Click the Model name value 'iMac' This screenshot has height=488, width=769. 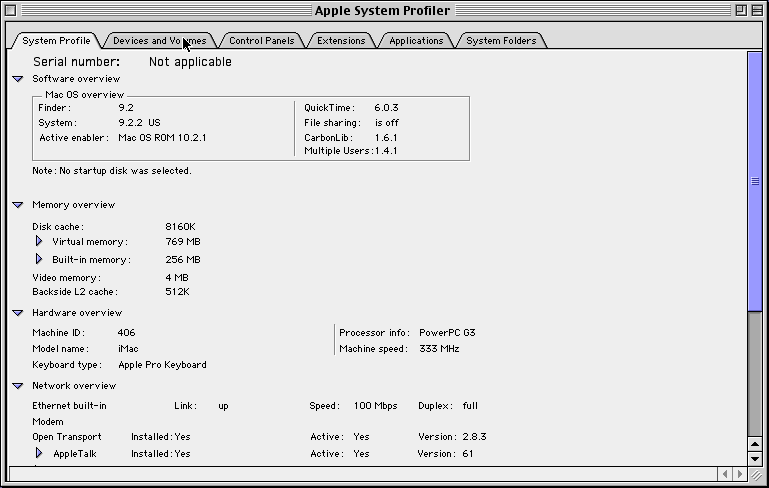point(128,349)
